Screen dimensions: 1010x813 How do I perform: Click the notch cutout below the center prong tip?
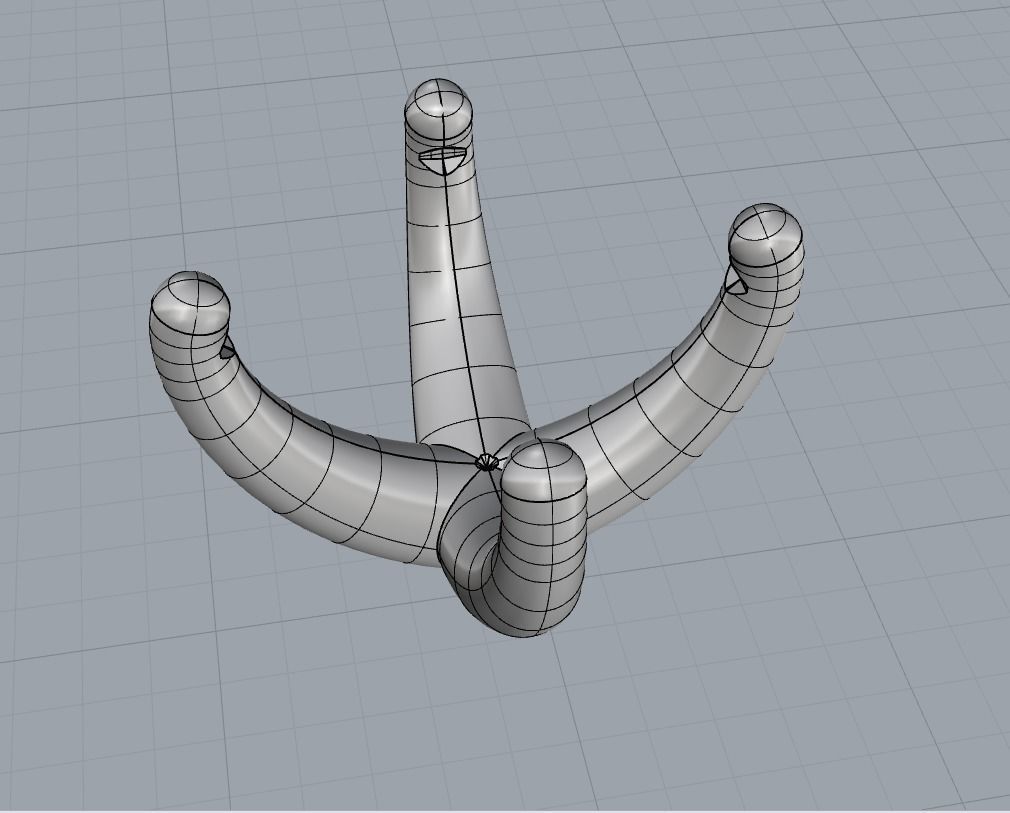[441, 160]
